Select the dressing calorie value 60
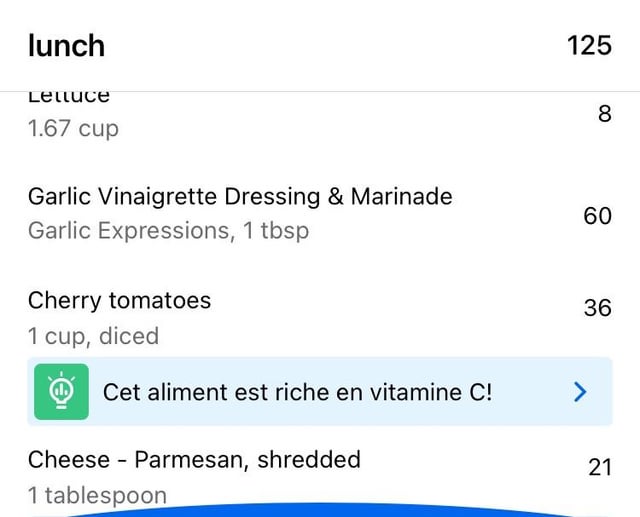 (598, 216)
